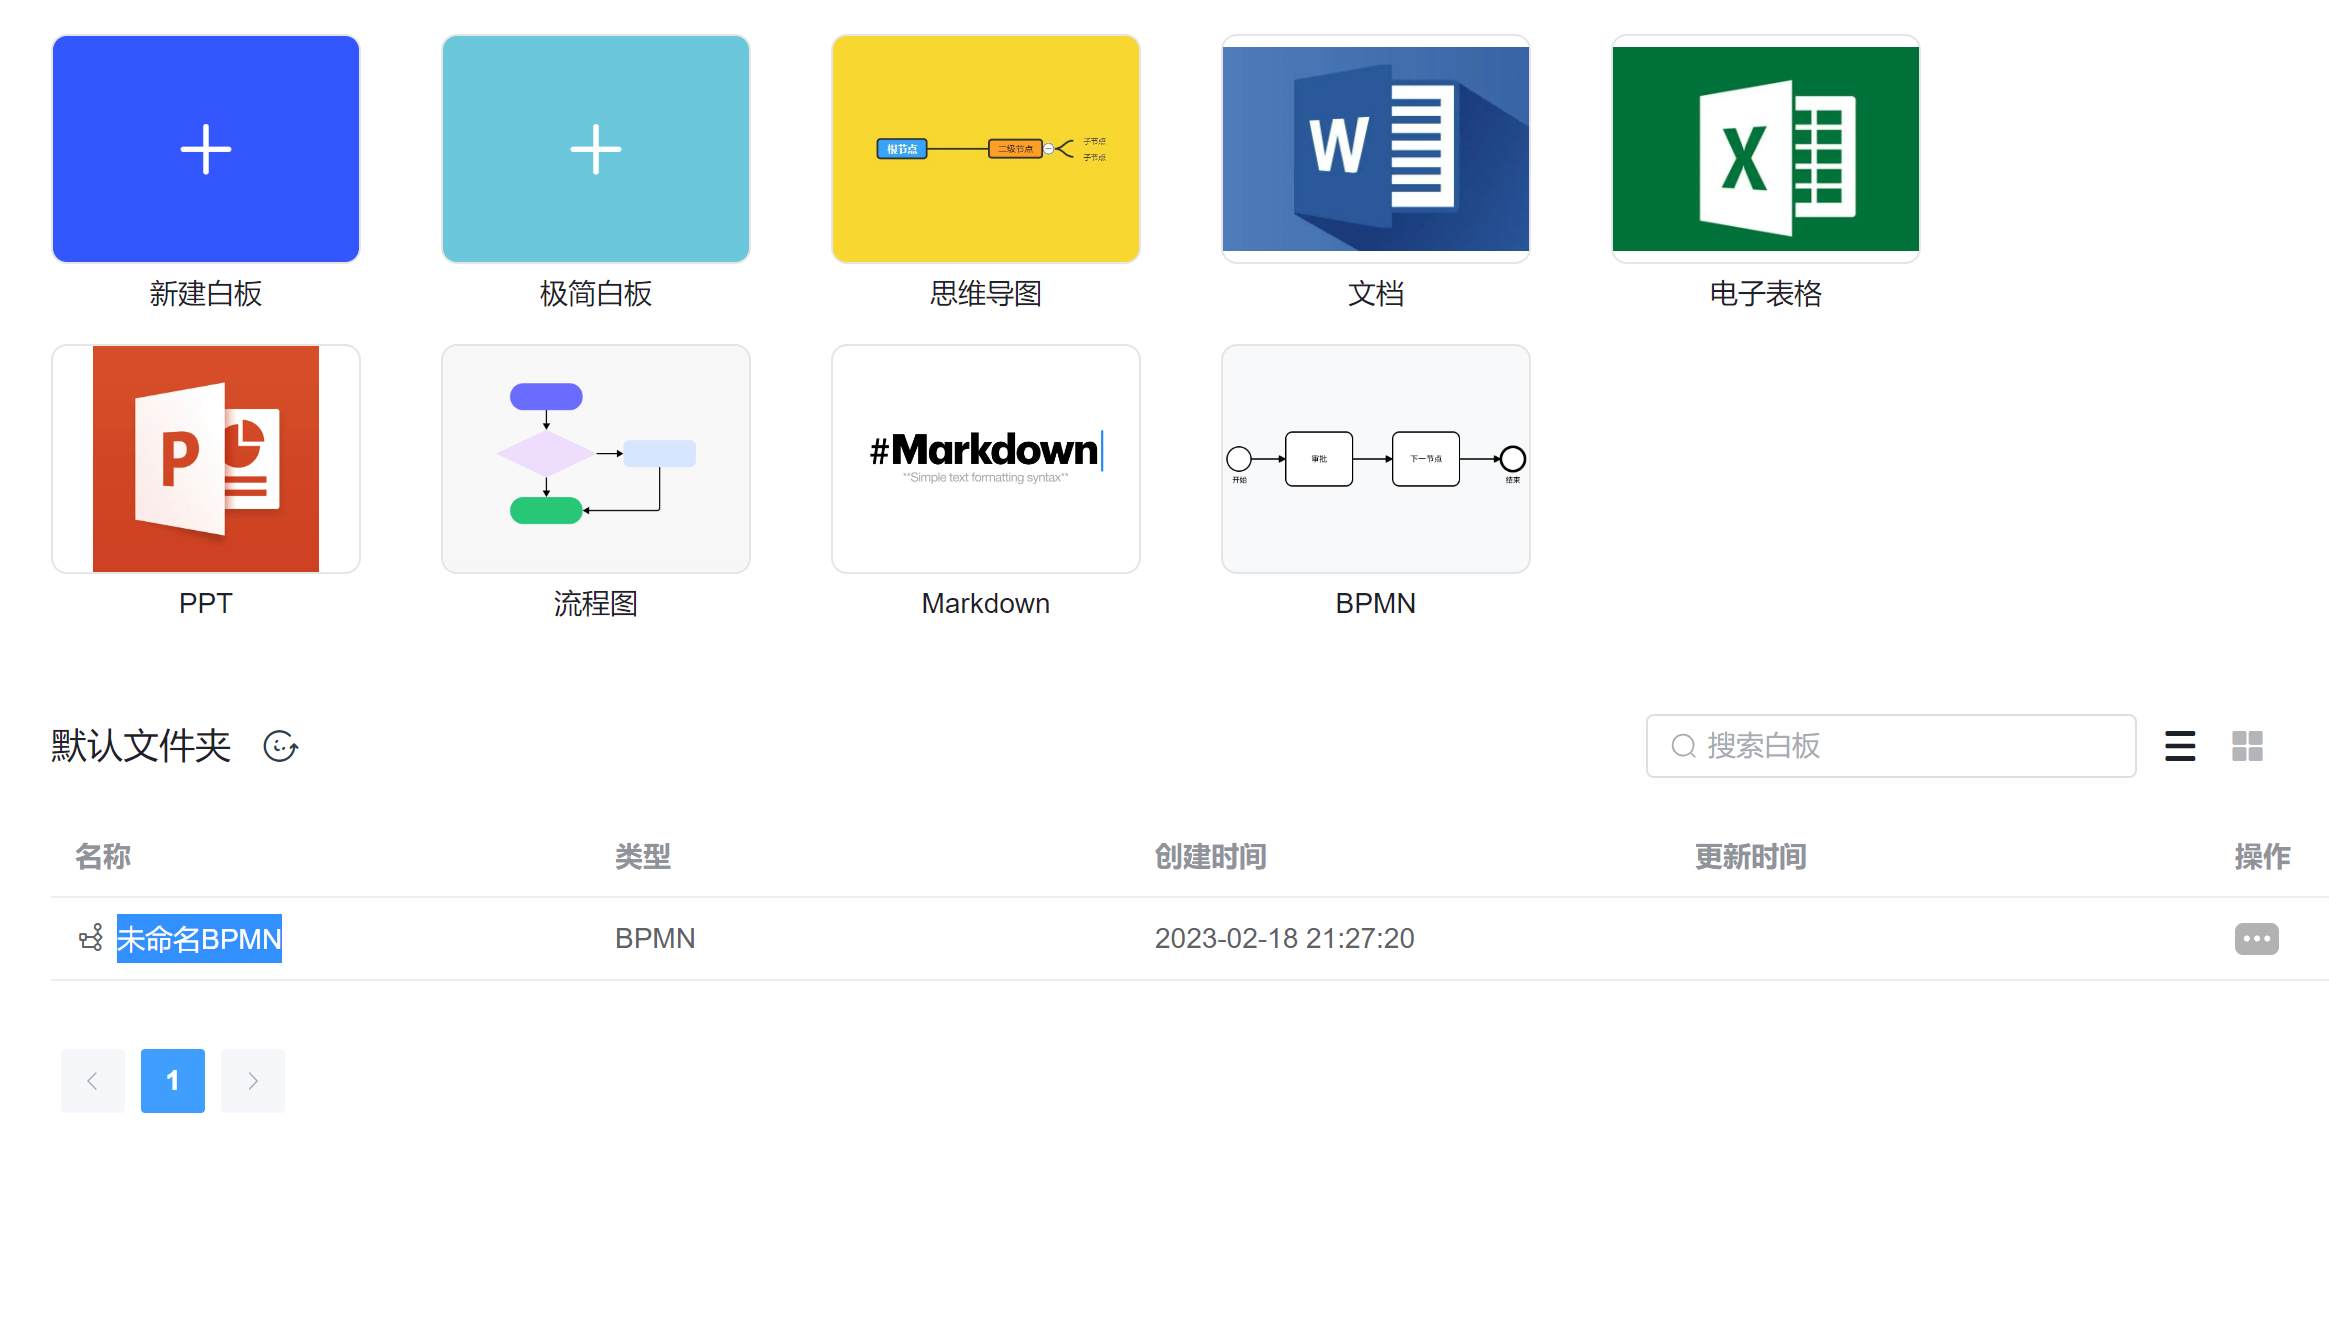Click the 流程图 label text
This screenshot has height=1333, width=2329.
click(596, 604)
